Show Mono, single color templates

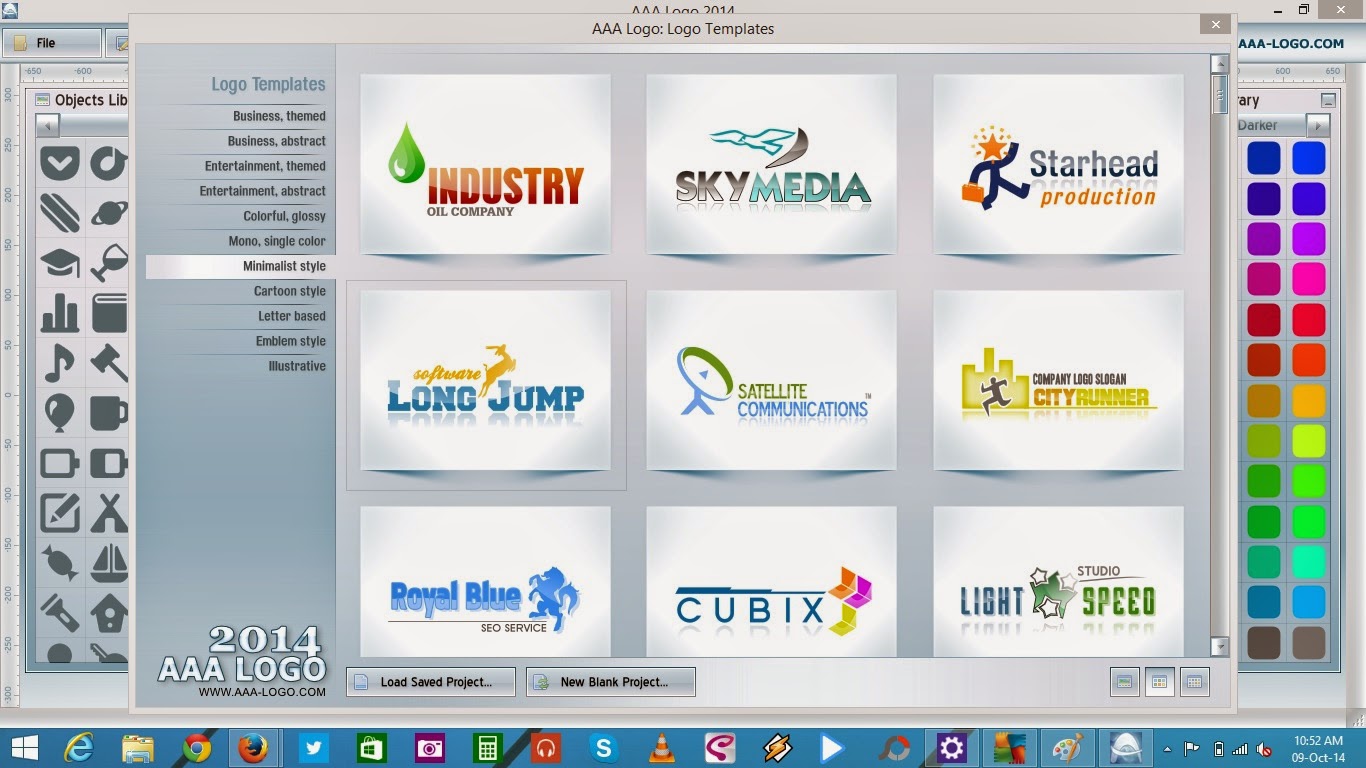coord(277,241)
